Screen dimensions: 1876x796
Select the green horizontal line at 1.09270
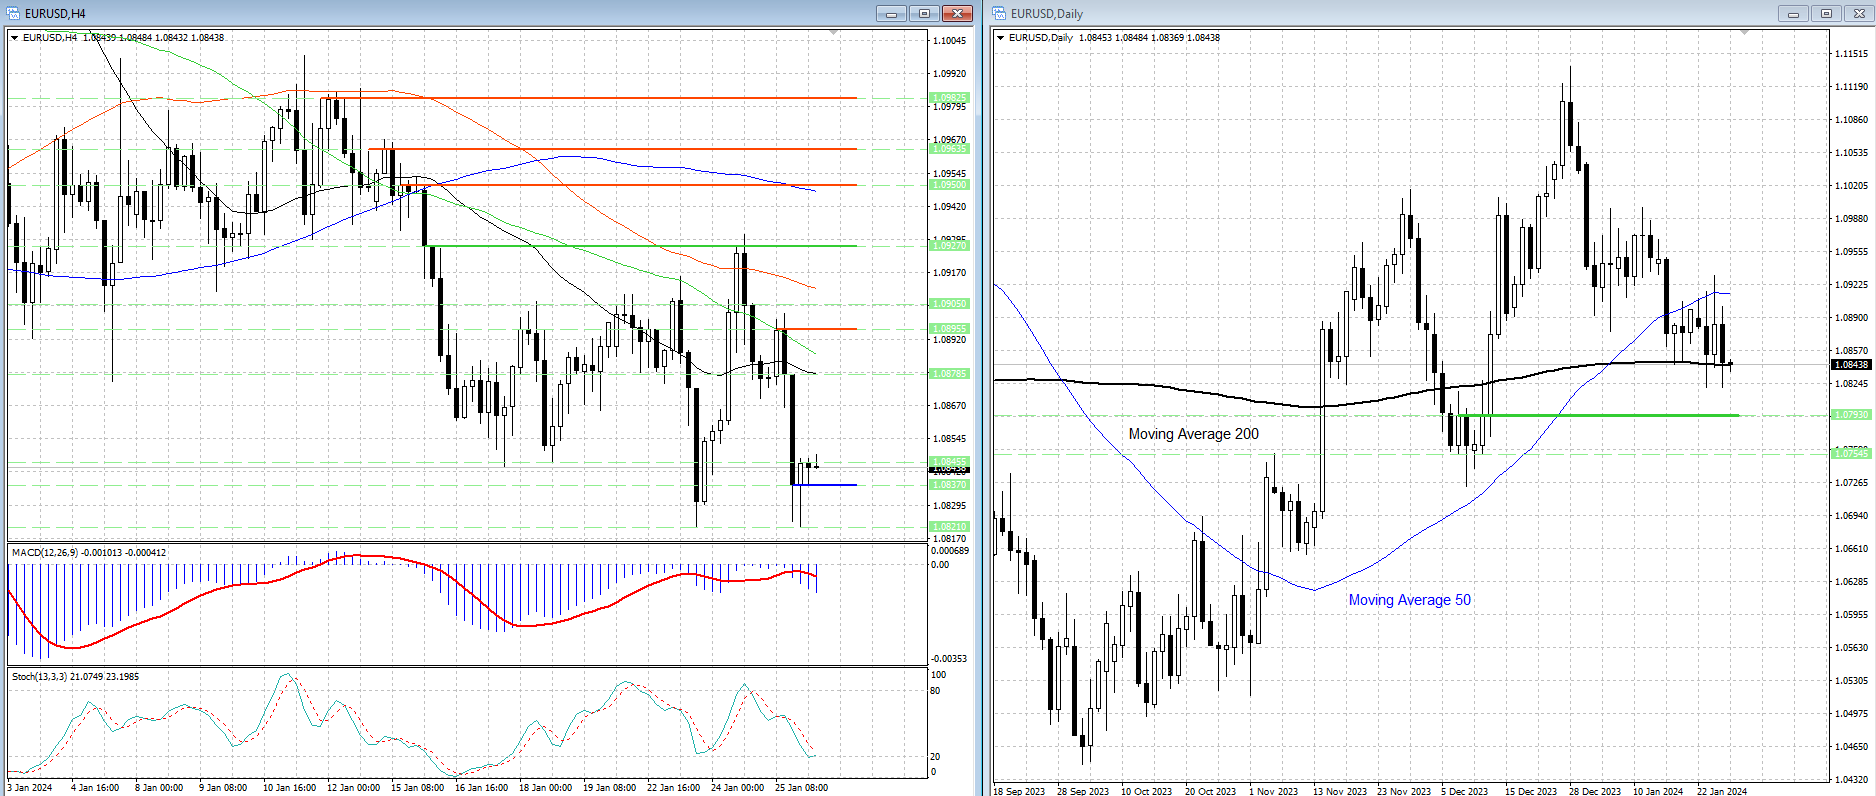(641, 246)
